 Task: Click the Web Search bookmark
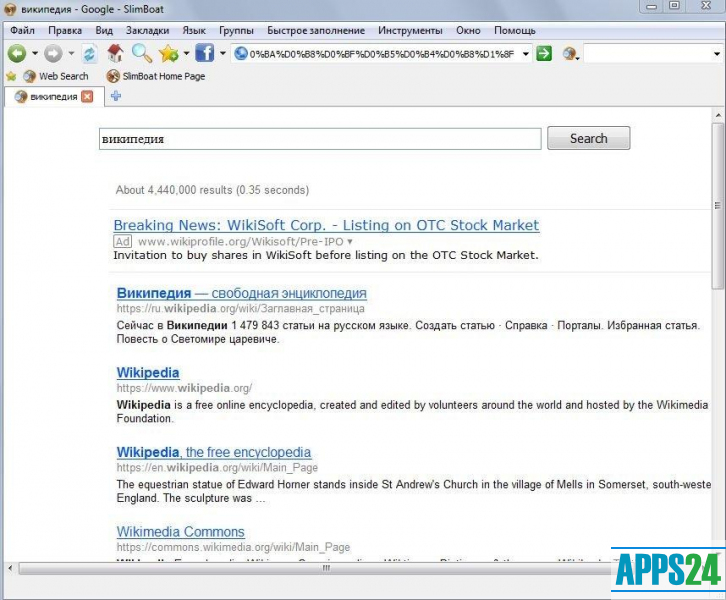56,76
